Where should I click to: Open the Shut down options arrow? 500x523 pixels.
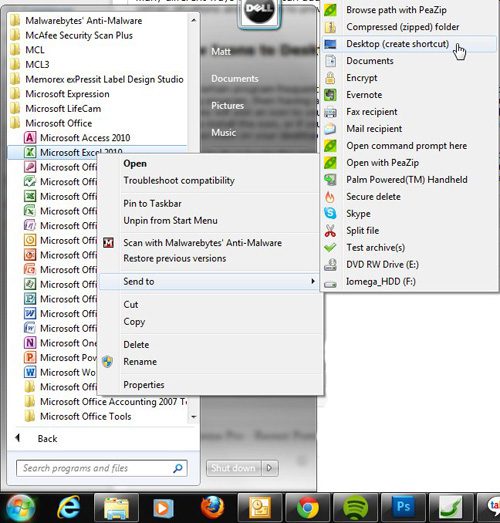click(270, 468)
